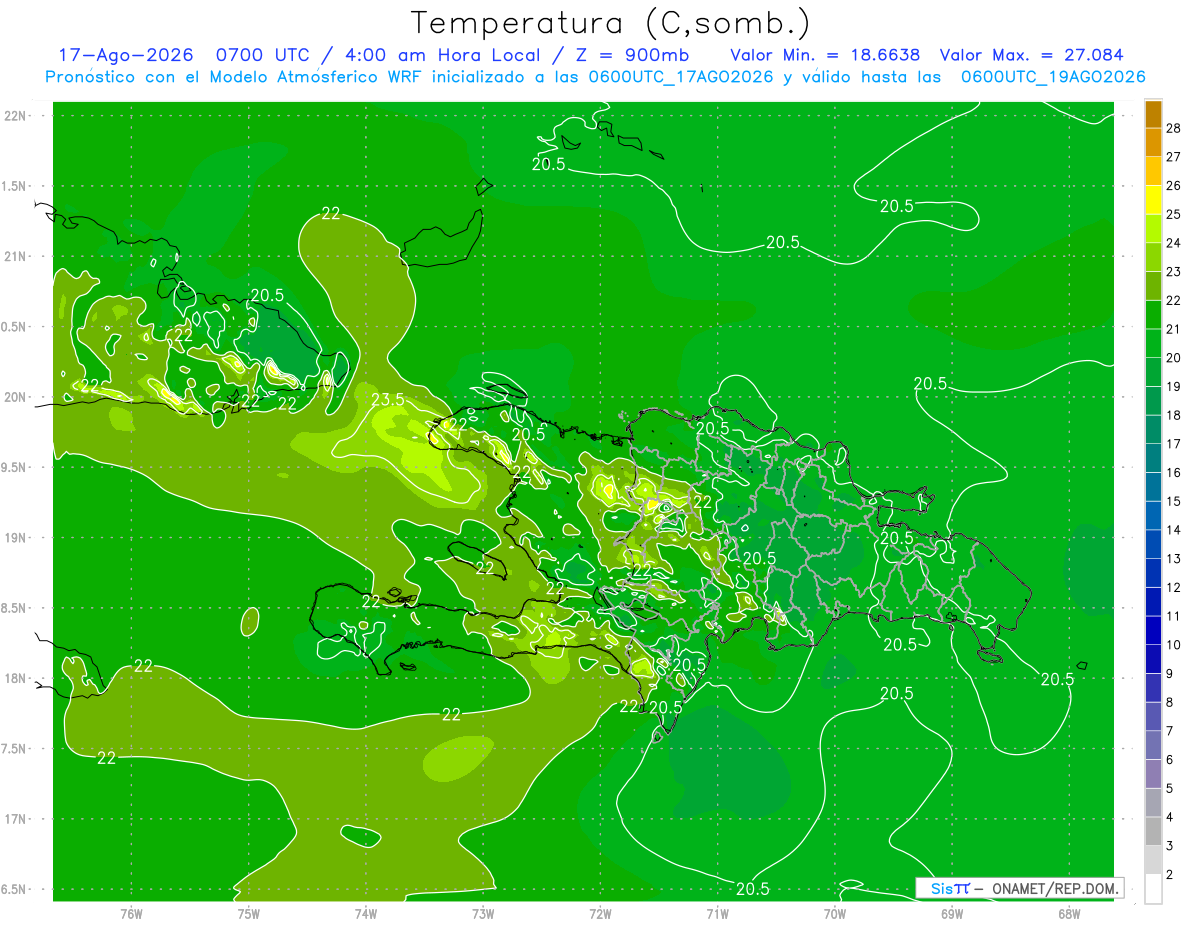Click the color bar label 12
The height and width of the screenshot is (927, 1200).
[x=1174, y=588]
